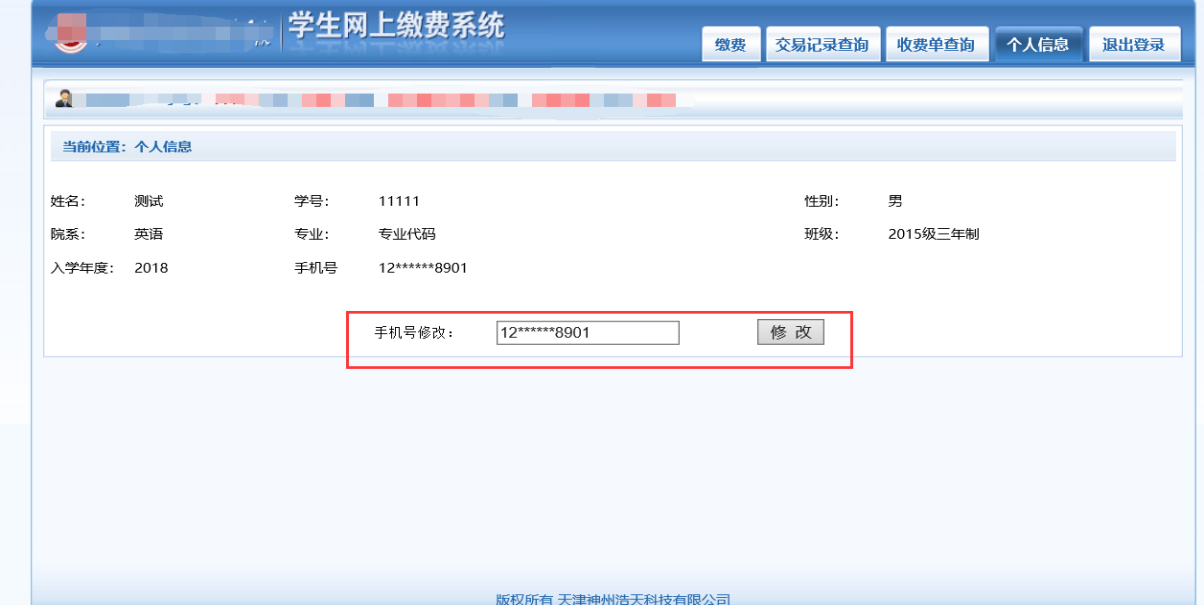Click the department value 英语
The height and width of the screenshot is (605, 1204).
coord(148,234)
